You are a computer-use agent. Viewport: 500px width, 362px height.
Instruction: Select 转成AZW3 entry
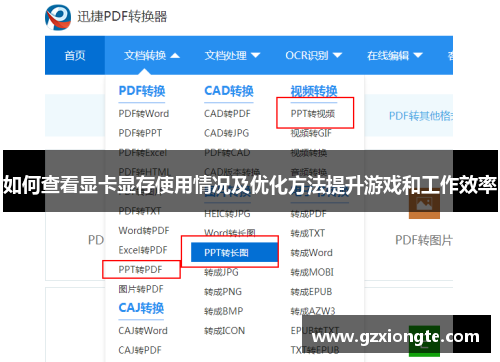pos(313,311)
